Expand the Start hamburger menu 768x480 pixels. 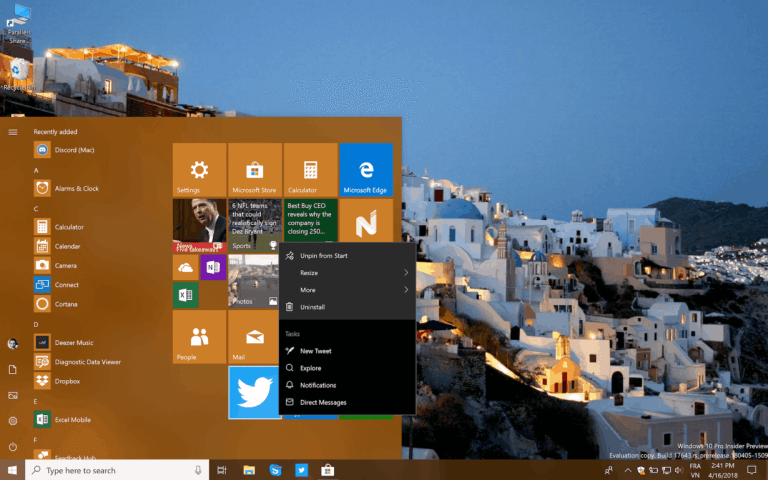(x=13, y=132)
